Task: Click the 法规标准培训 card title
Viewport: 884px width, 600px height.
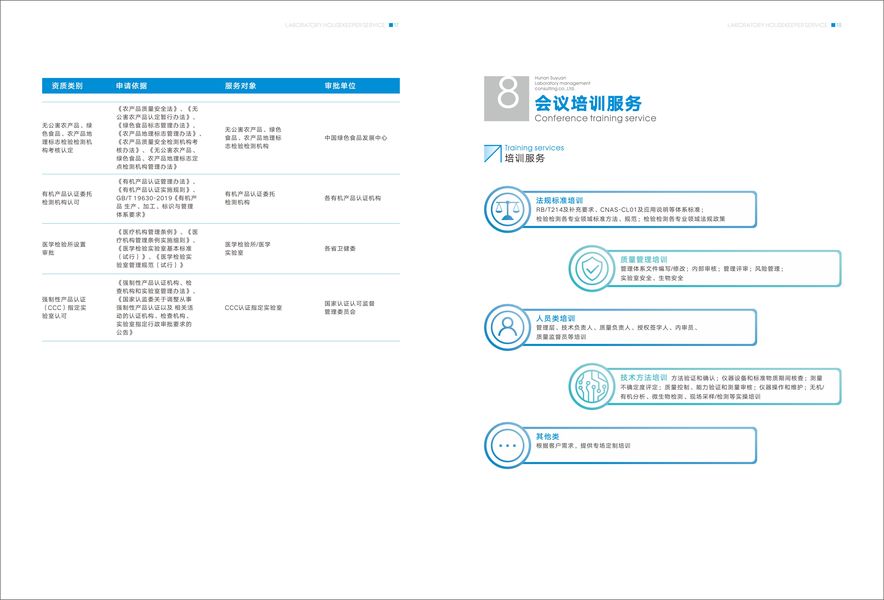Action: pos(559,200)
